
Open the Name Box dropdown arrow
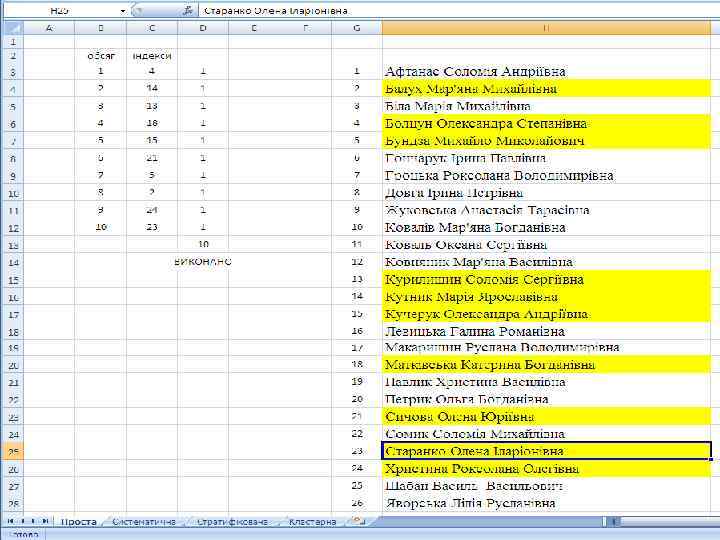pos(123,11)
